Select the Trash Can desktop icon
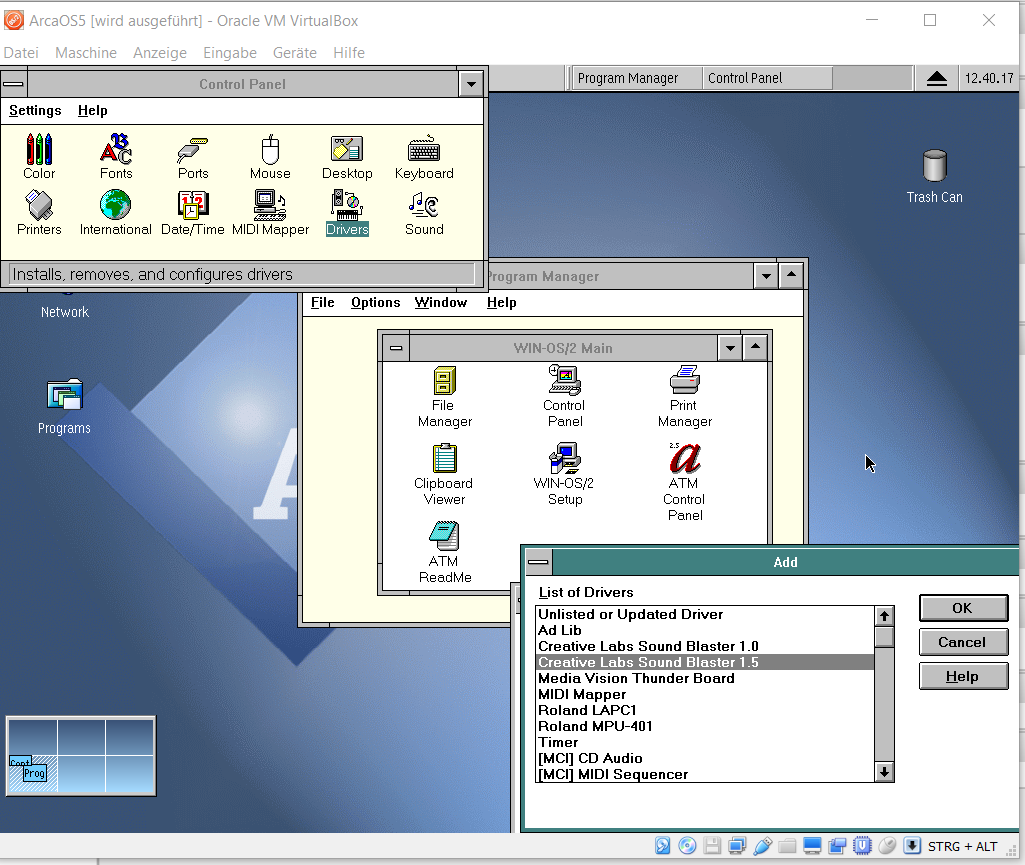 (x=934, y=177)
